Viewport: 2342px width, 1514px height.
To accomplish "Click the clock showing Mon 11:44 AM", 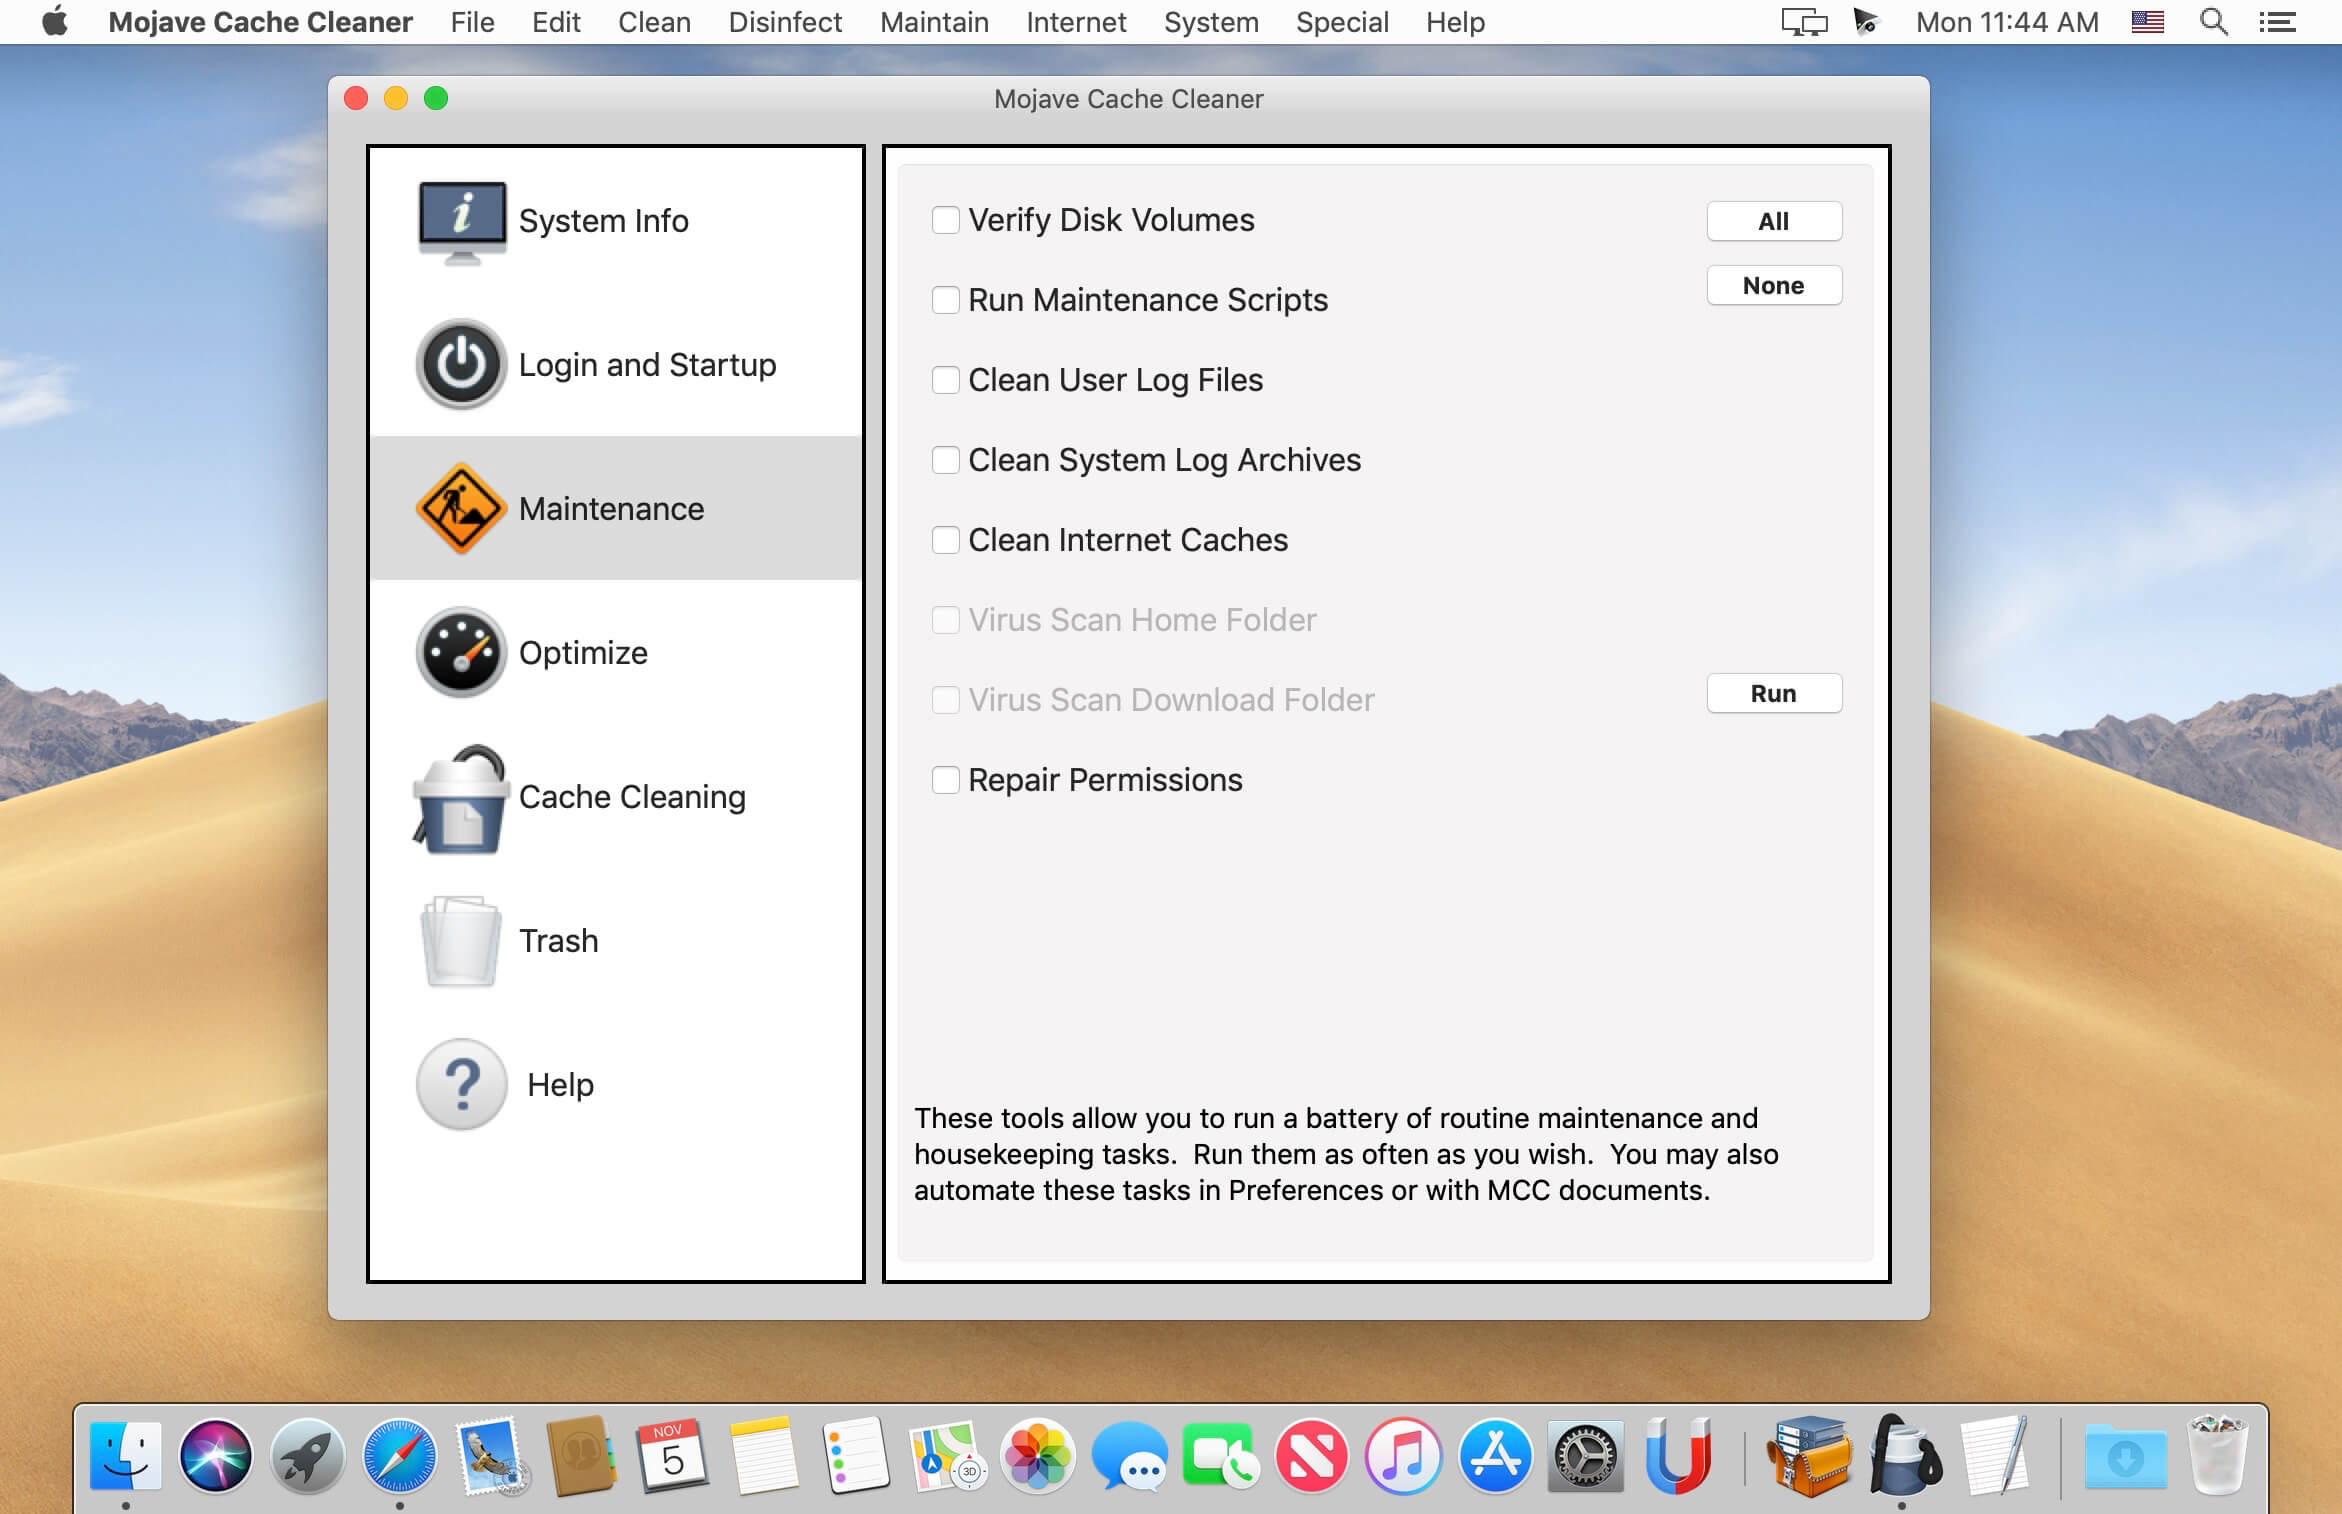I will (2006, 22).
